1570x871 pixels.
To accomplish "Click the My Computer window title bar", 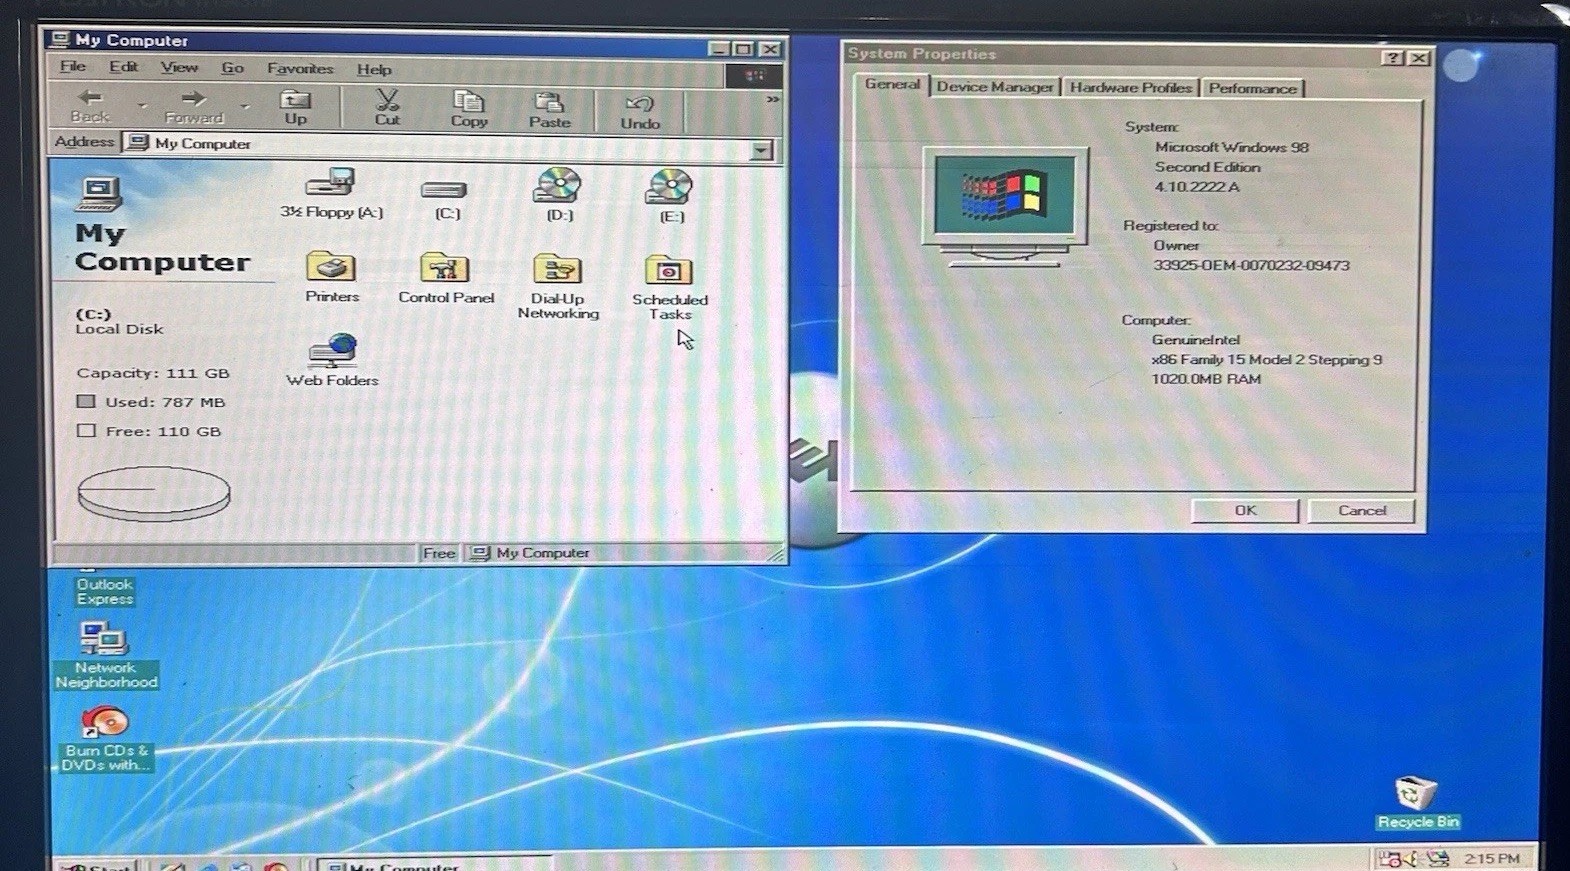I will click(415, 44).
